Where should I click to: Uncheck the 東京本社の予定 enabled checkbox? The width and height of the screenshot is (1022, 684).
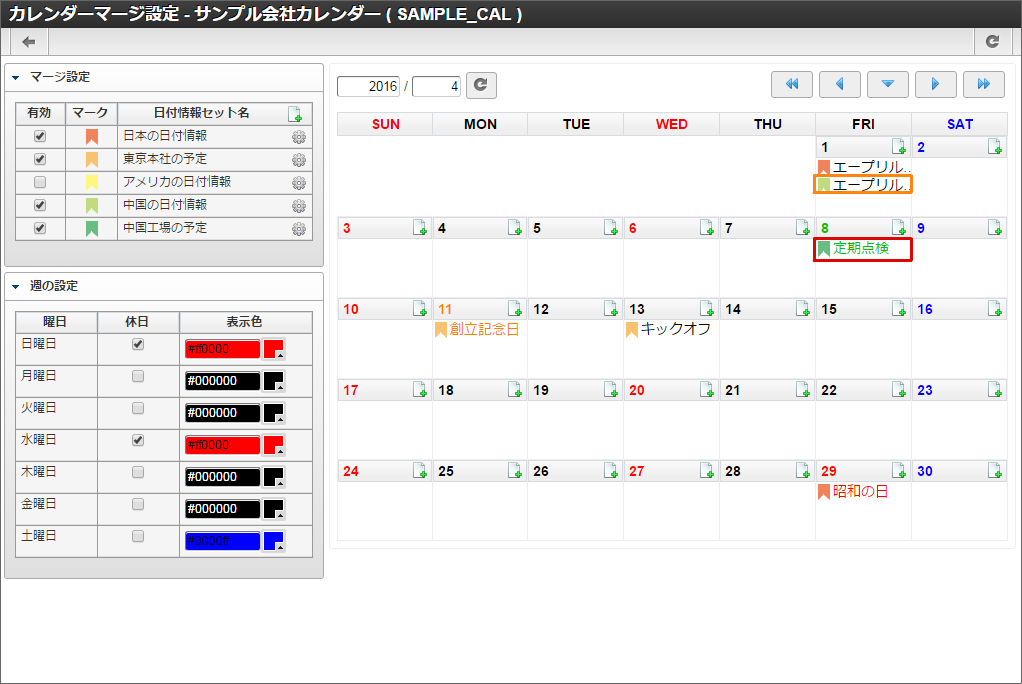40,159
